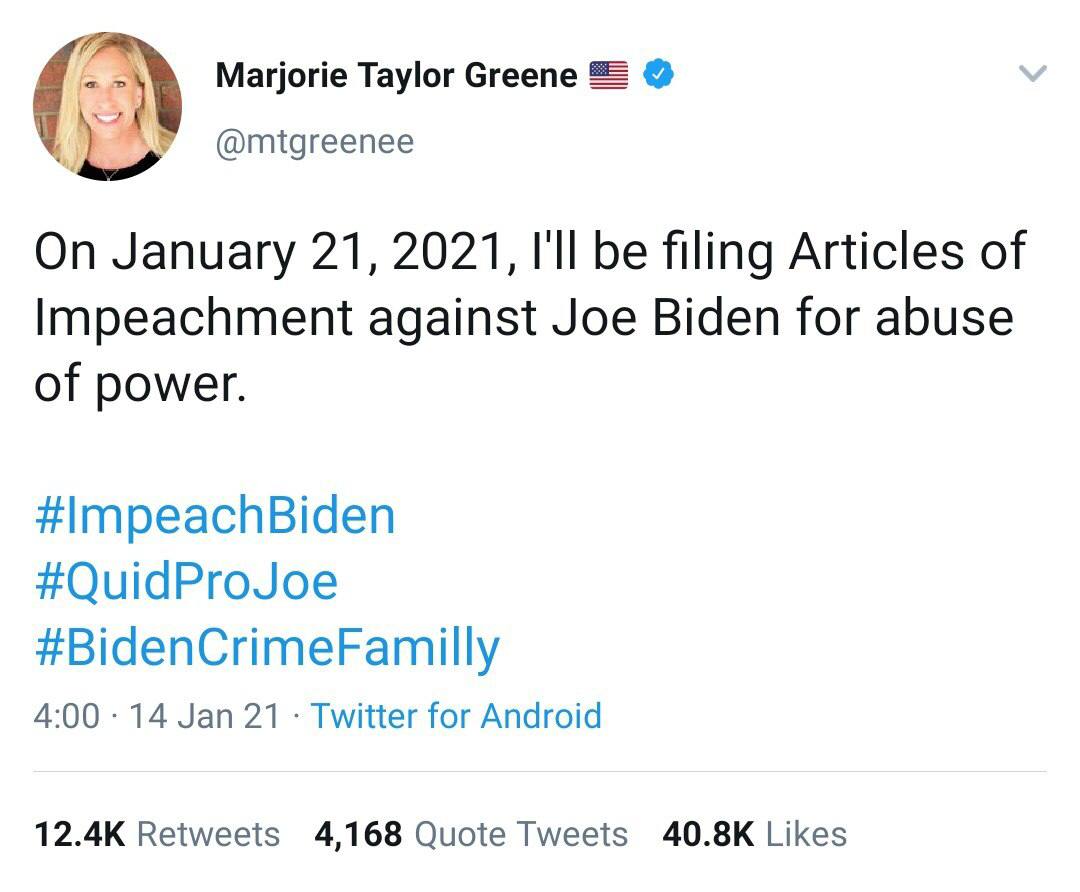The width and height of the screenshot is (1080, 892).
Task: View the 12.4K Retweets list
Action: pyautogui.click(x=157, y=834)
